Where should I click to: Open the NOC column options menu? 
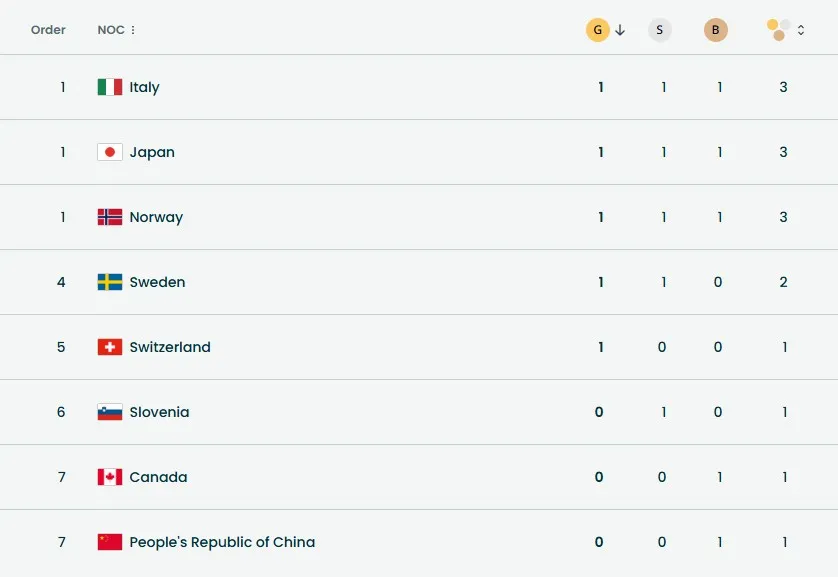(x=133, y=30)
